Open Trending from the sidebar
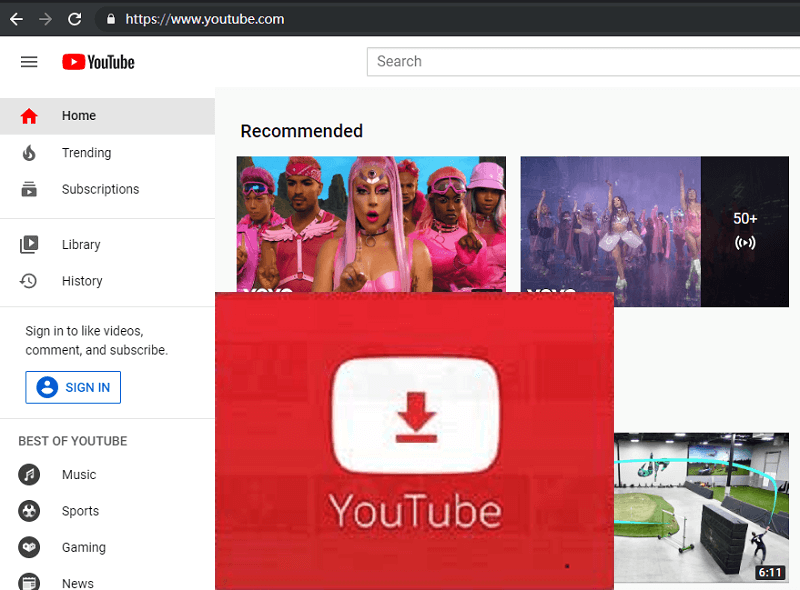Screen dimensions: 800x590 click(107, 153)
